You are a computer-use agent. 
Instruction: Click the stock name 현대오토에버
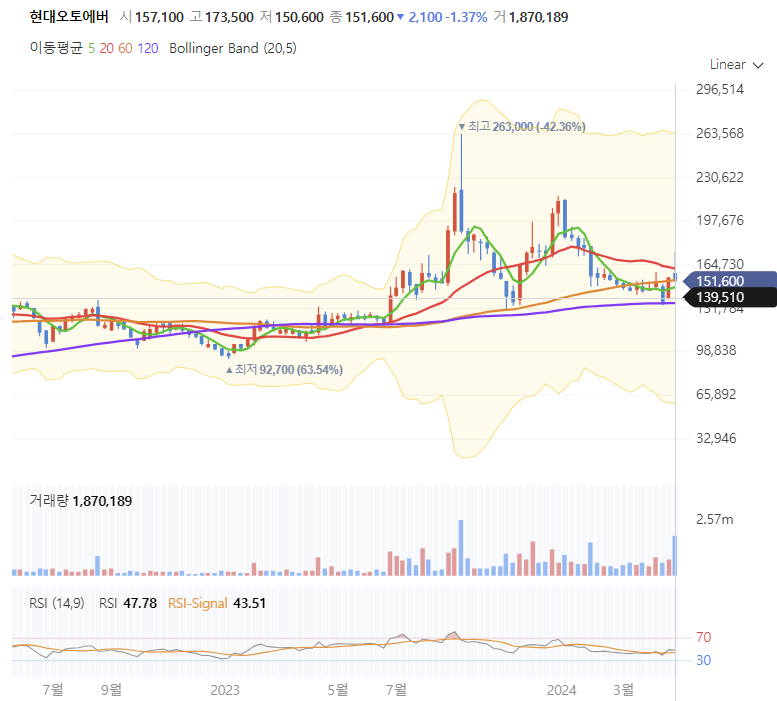click(x=69, y=17)
